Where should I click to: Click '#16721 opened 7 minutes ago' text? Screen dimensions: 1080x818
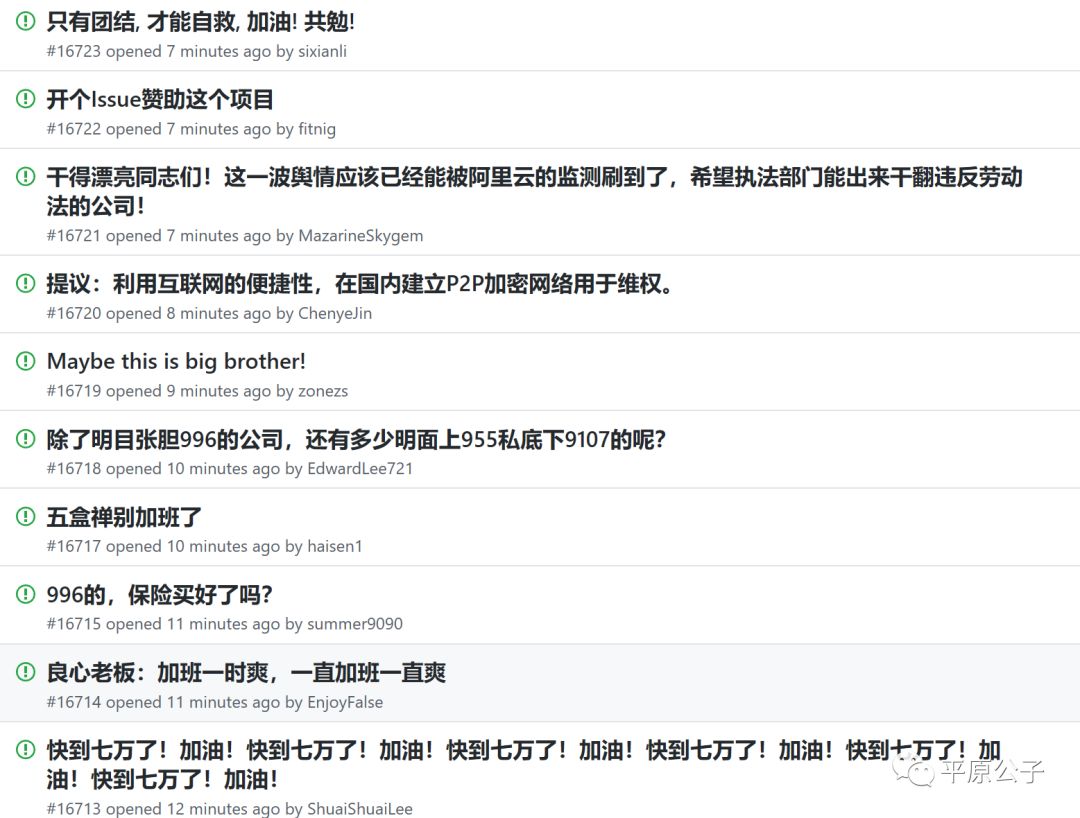[x=159, y=236]
